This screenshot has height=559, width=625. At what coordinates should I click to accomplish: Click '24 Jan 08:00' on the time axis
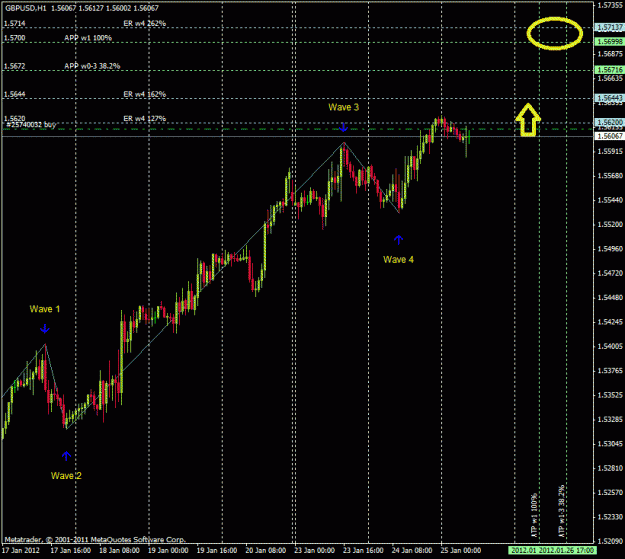pos(412,550)
